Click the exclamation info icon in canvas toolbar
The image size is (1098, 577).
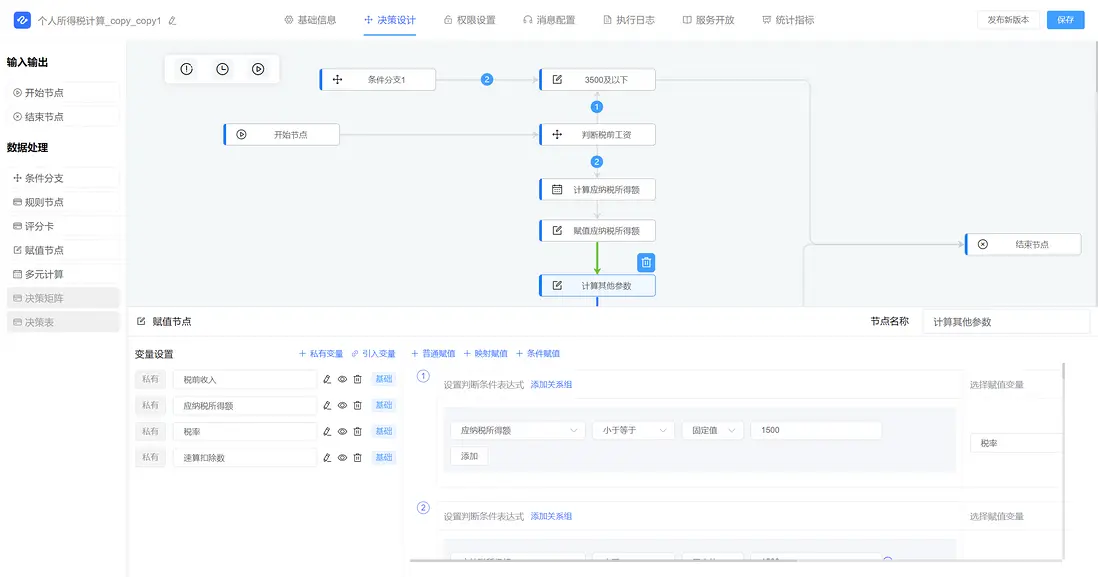pyautogui.click(x=186, y=69)
